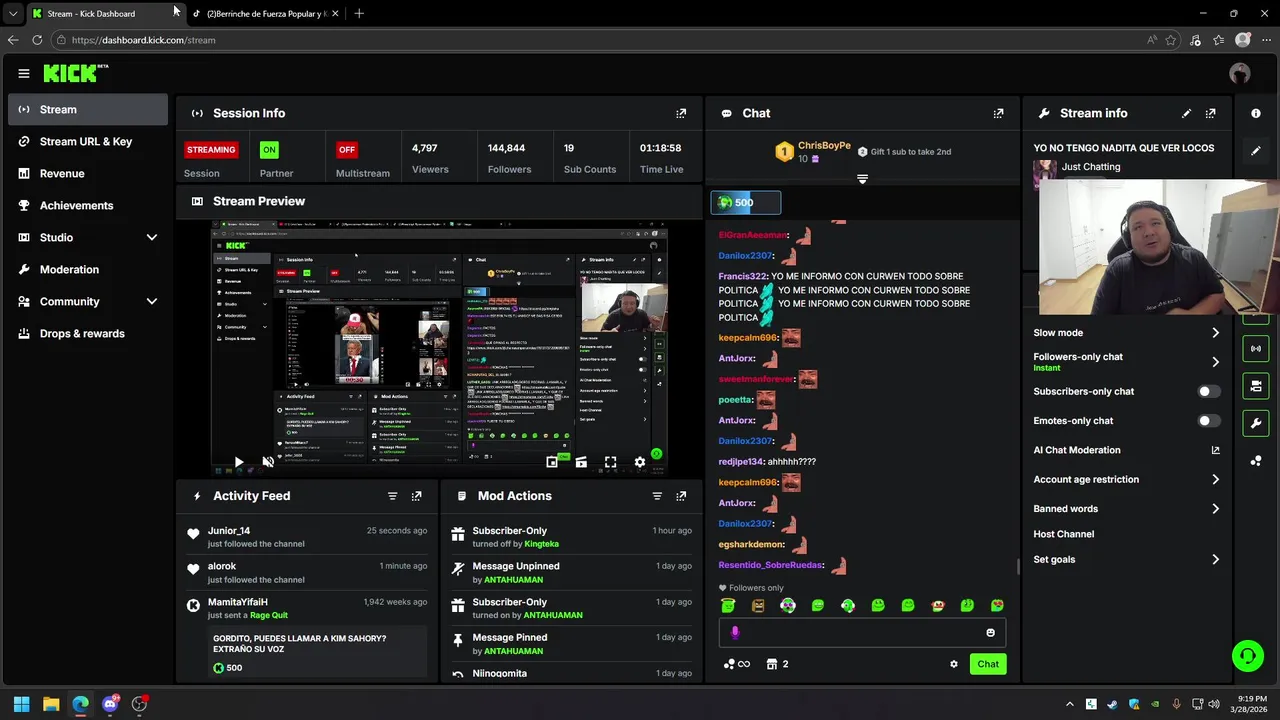Reload the page in the browser
The image size is (1280, 720).
pyautogui.click(x=37, y=40)
